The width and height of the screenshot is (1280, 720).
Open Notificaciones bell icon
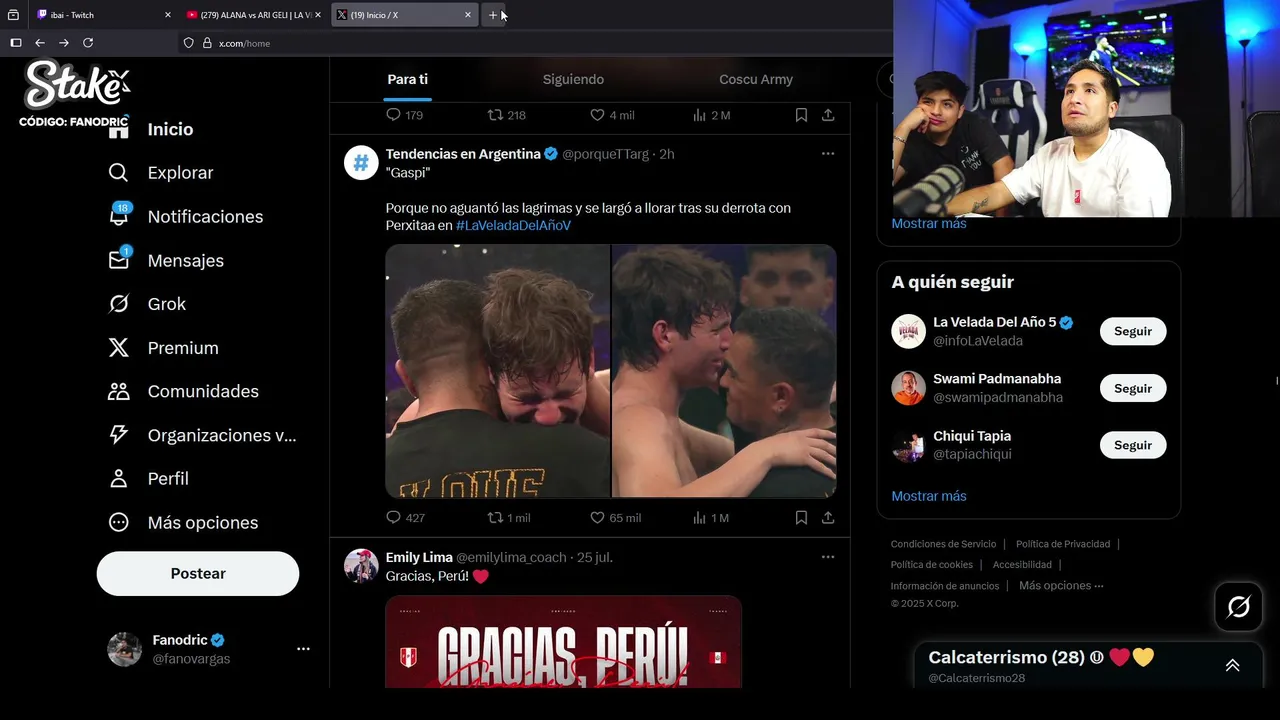tap(118, 216)
